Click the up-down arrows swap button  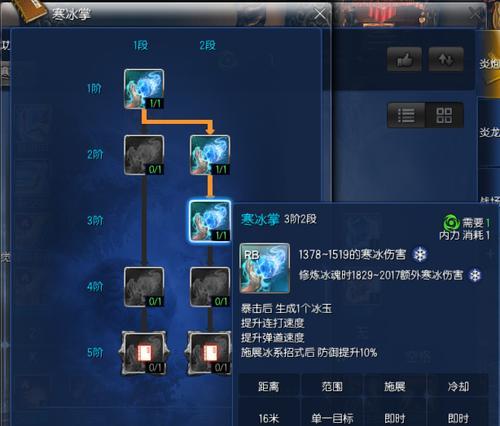pos(446,59)
